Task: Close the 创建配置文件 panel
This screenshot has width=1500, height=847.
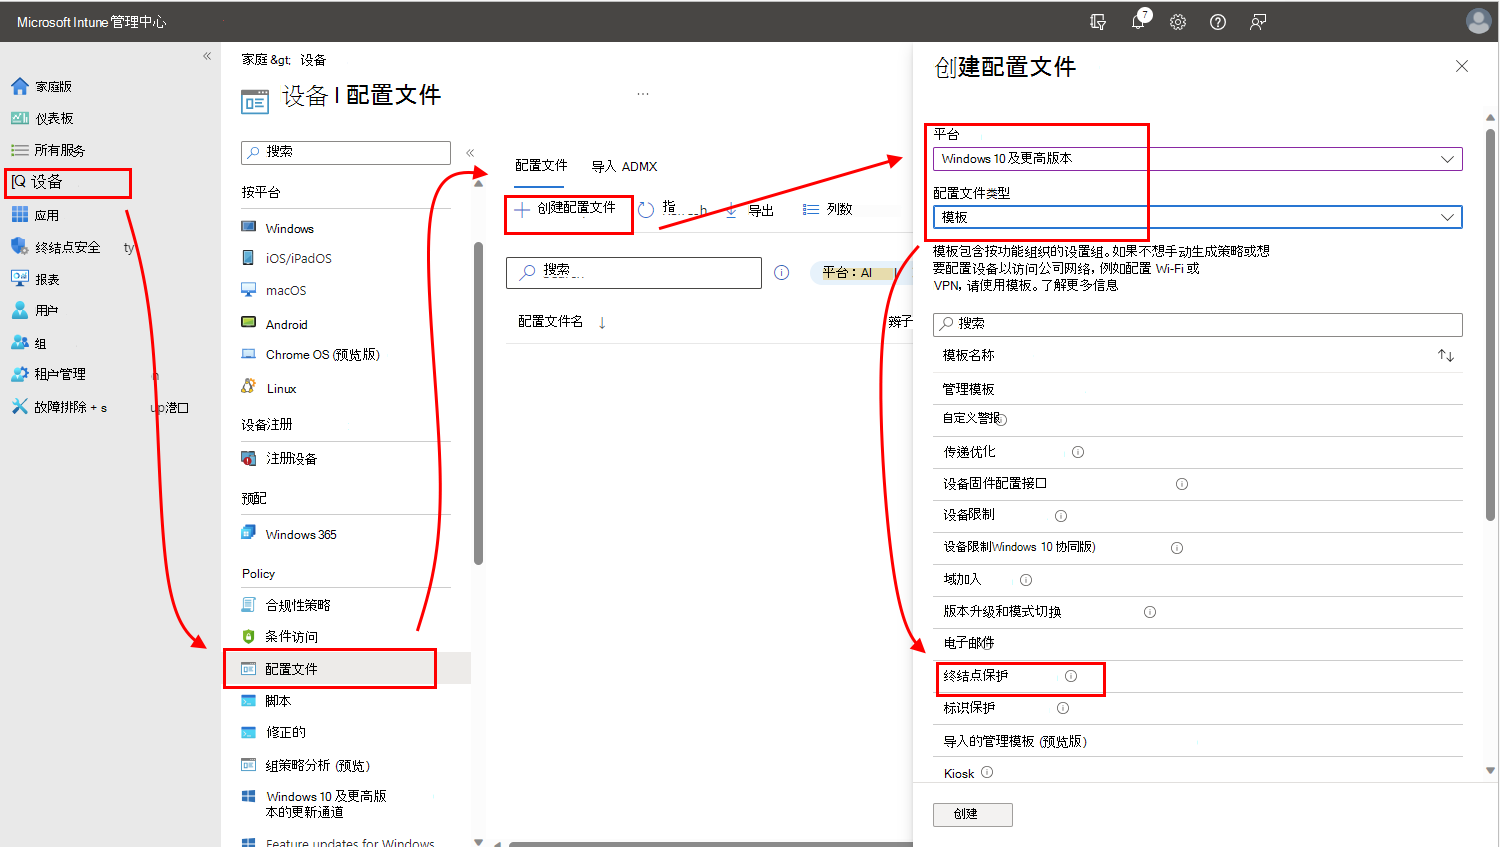Action: (x=1462, y=66)
